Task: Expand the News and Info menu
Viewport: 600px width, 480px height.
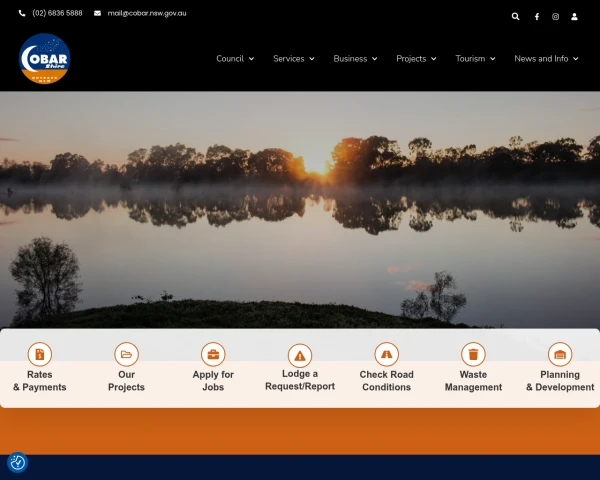Action: [x=545, y=59]
